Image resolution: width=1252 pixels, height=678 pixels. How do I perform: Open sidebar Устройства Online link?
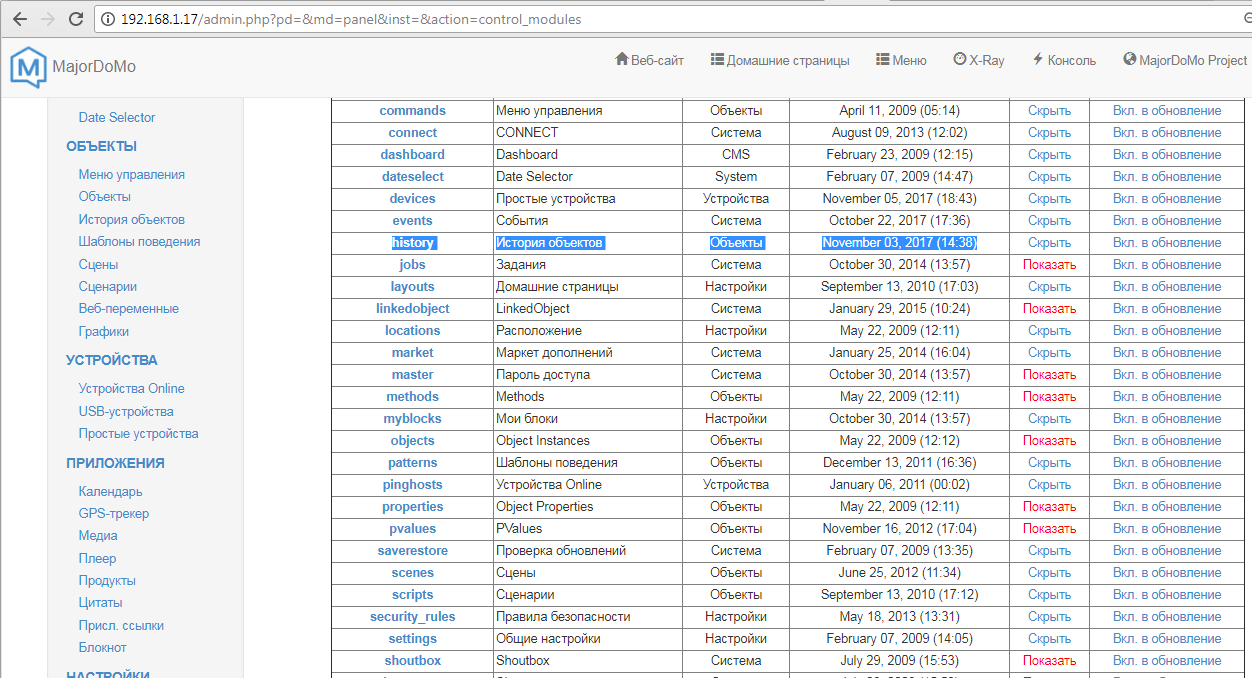click(132, 388)
